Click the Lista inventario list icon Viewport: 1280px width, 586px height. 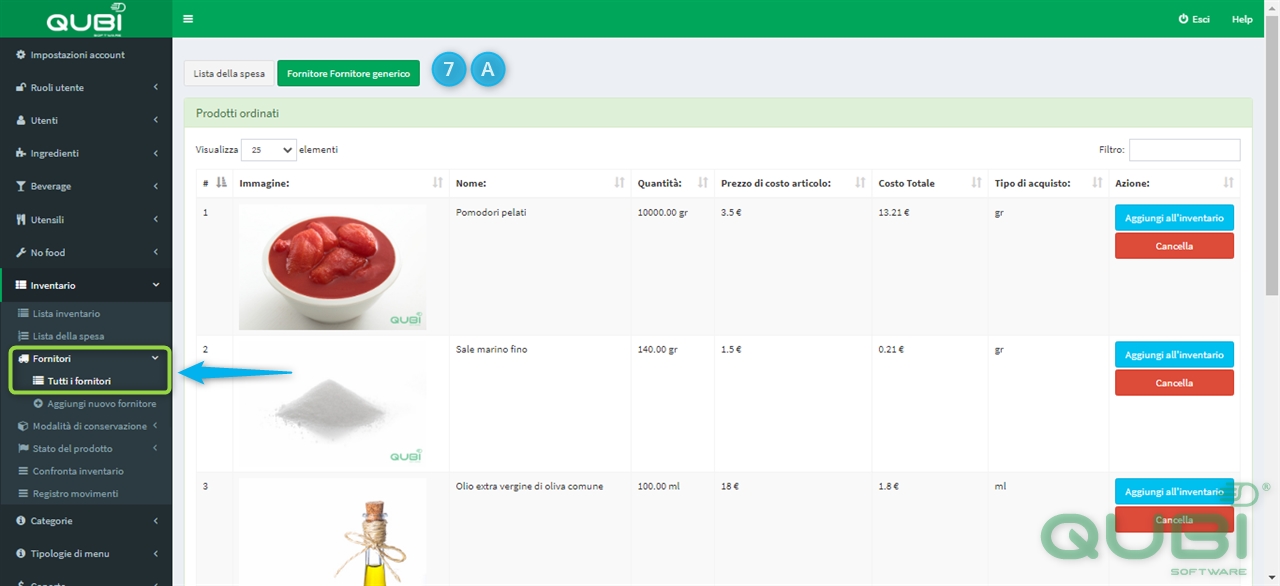coord(23,314)
